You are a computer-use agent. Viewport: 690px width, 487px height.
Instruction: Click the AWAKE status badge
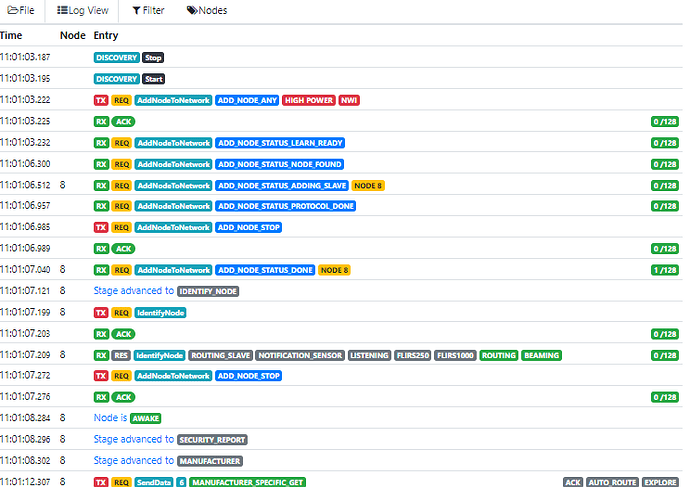pyautogui.click(x=146, y=418)
